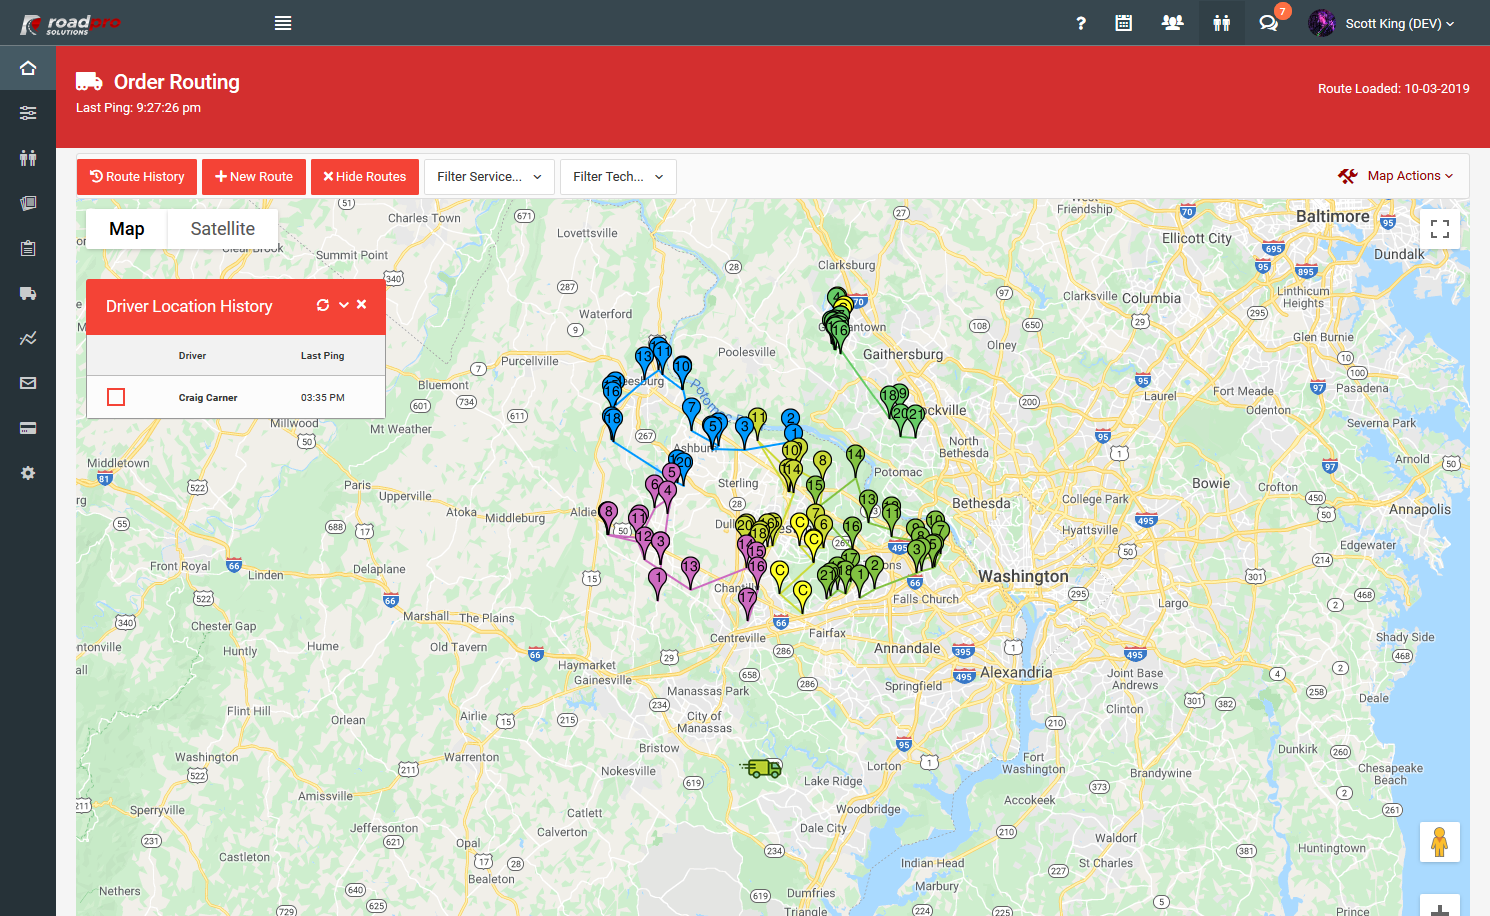
Task: Expand the Scott King (DEV) user menu
Action: tap(1399, 23)
